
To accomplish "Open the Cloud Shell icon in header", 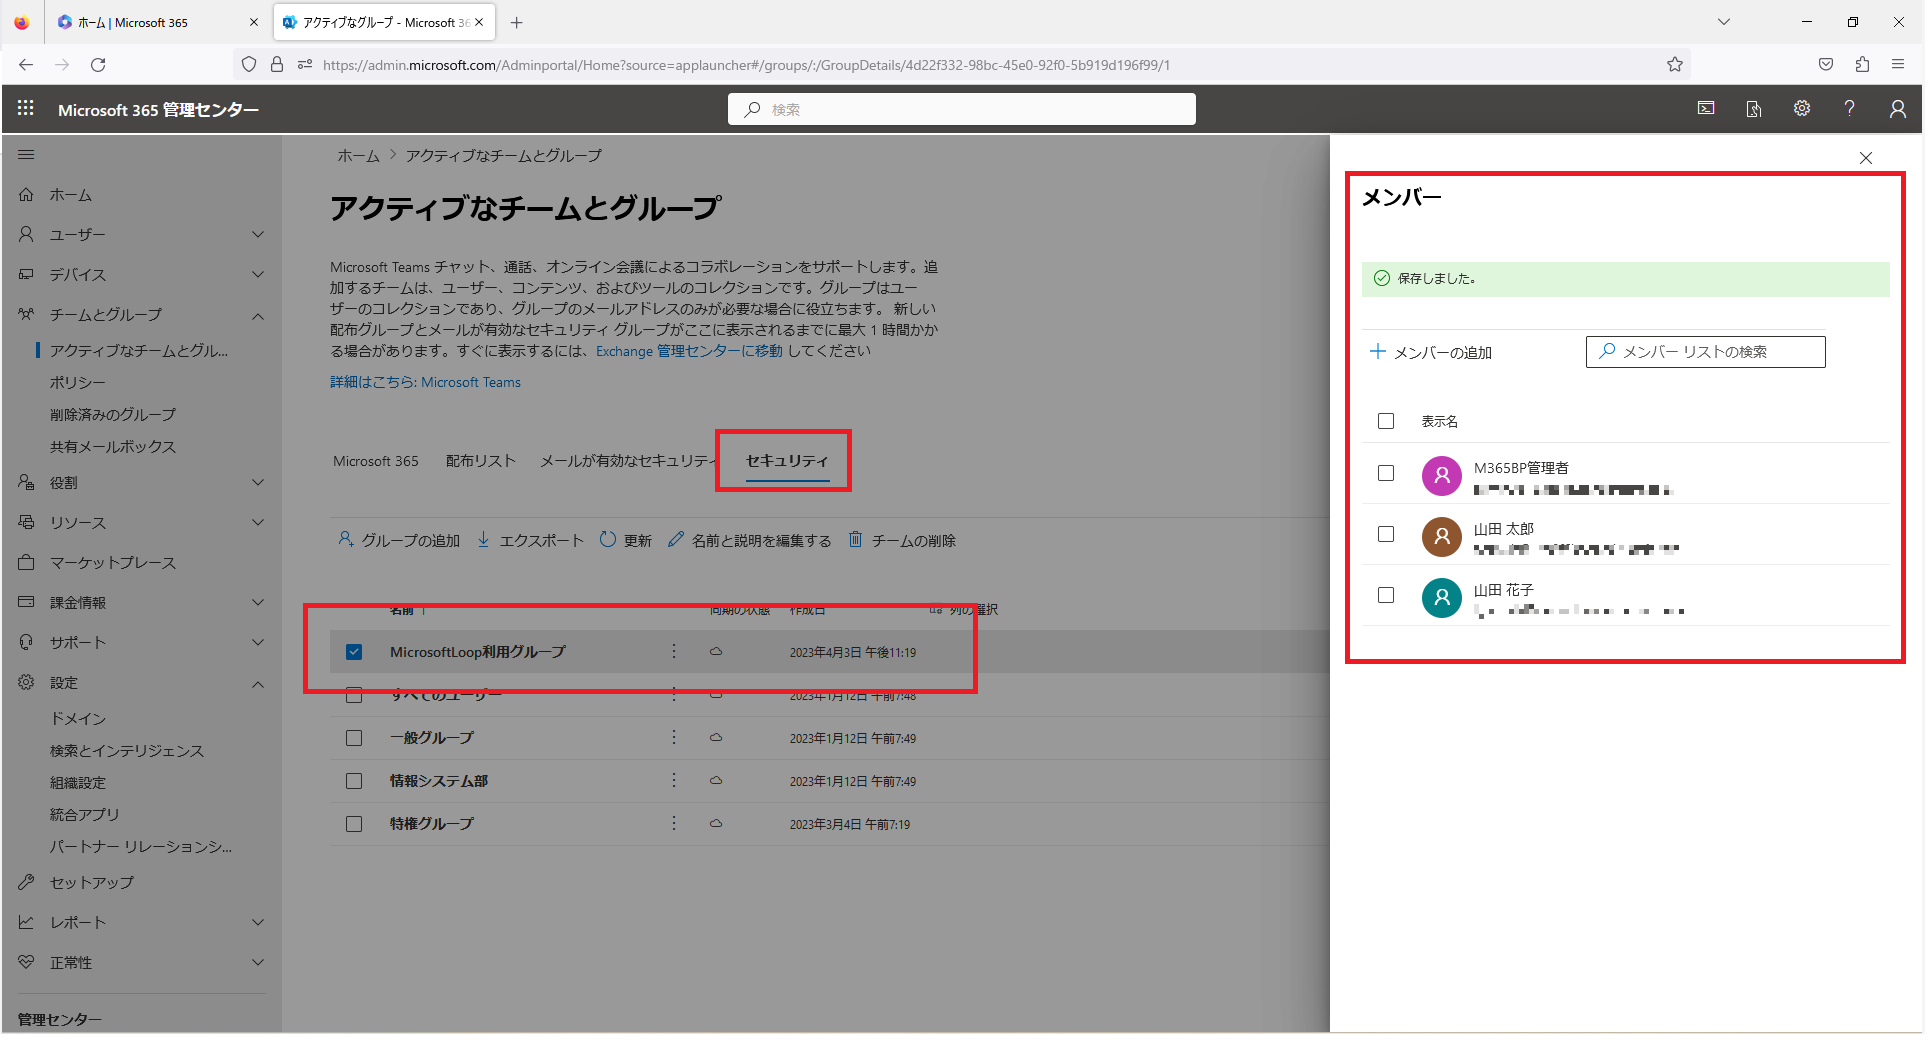I will point(1706,109).
